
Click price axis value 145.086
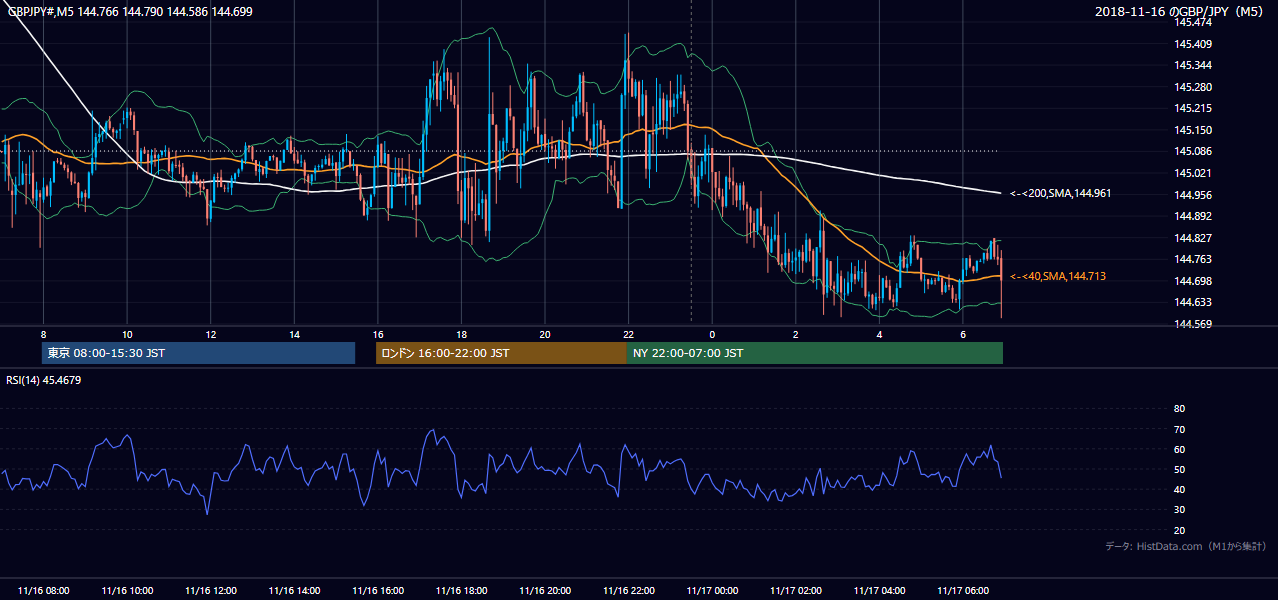(1193, 152)
